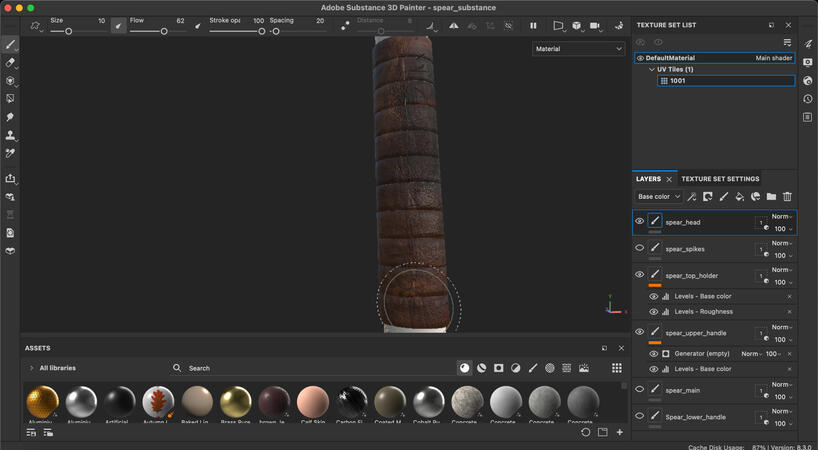The image size is (818, 450).
Task: Show the spear_spikes layer
Action: click(x=640, y=248)
